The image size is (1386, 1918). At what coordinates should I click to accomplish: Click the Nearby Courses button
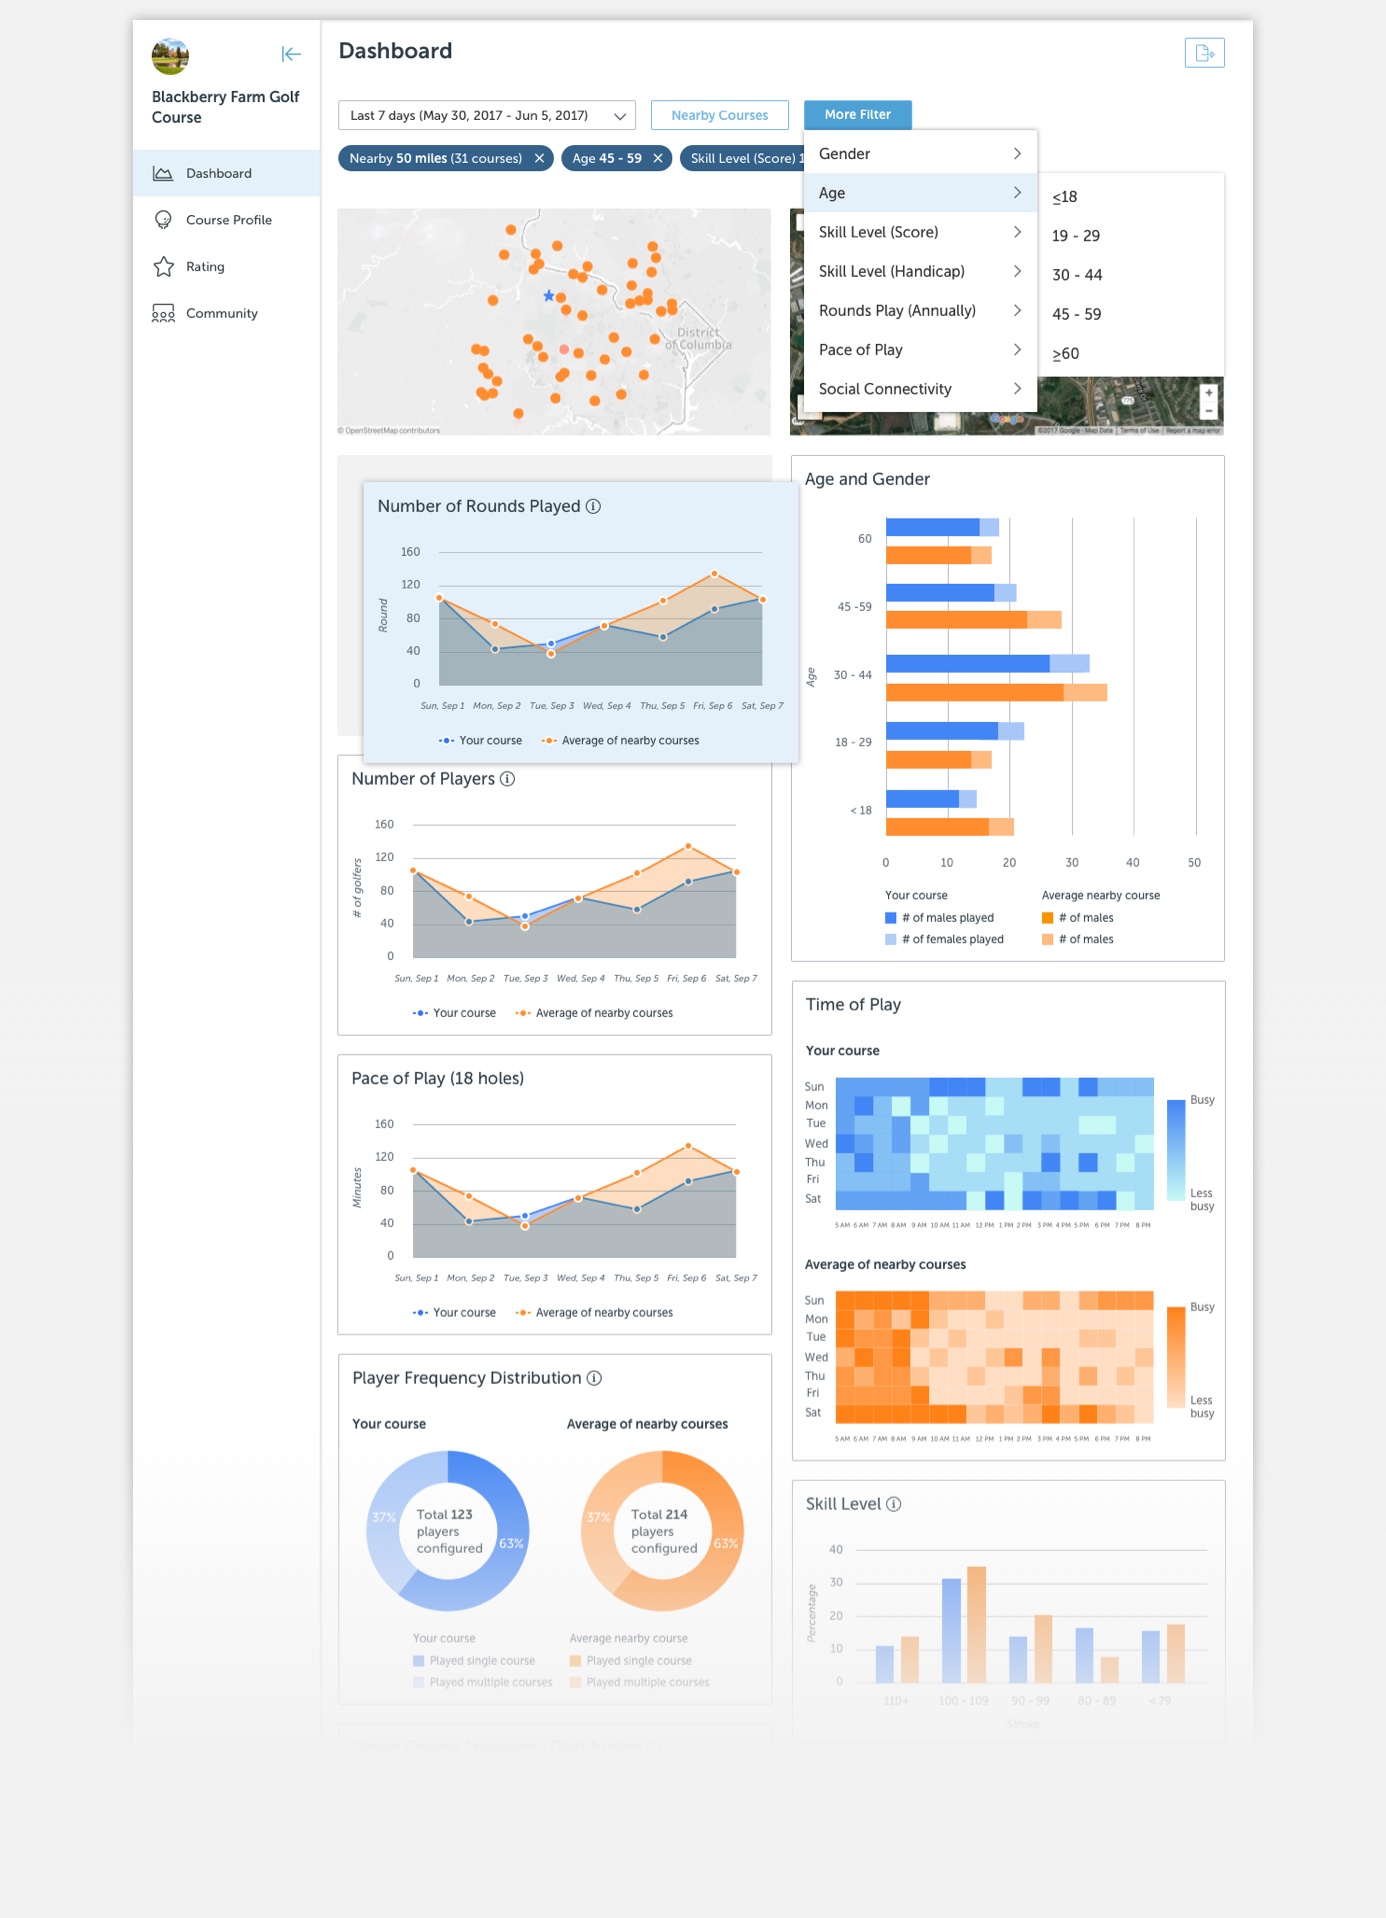[719, 115]
